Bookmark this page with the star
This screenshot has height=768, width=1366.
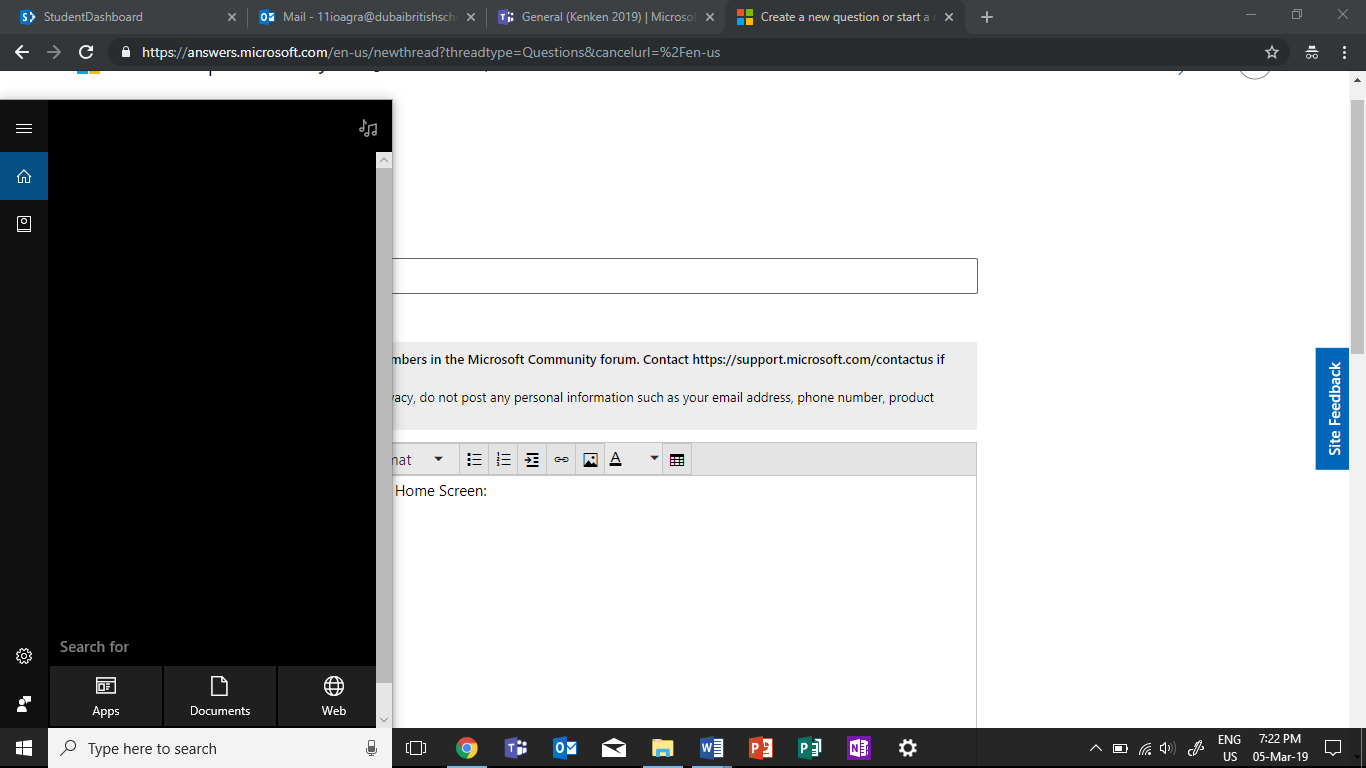[1272, 52]
